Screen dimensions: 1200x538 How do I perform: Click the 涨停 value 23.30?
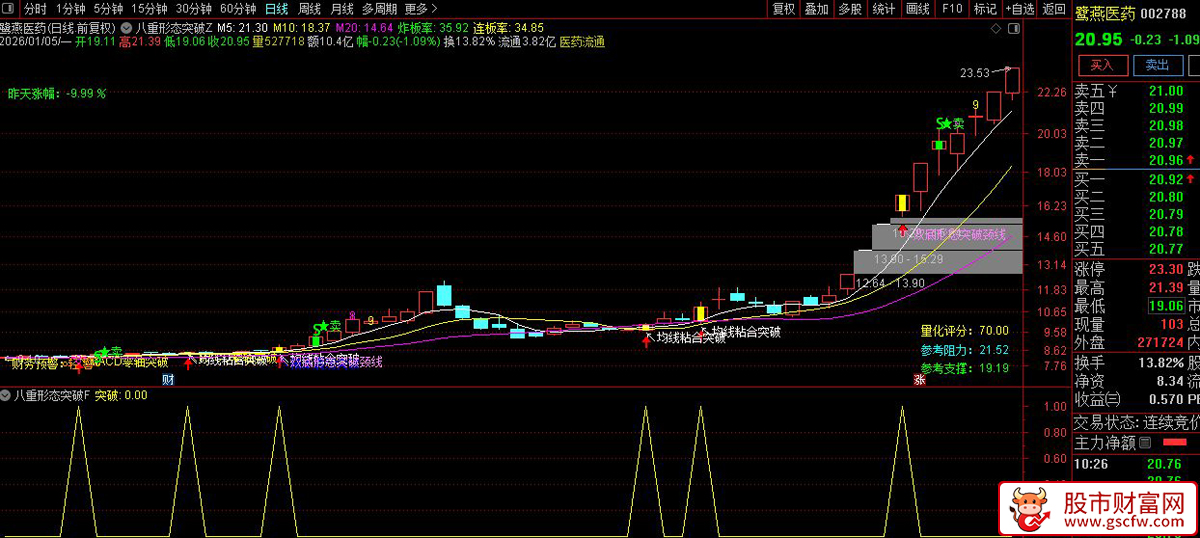pyautogui.click(x=1166, y=270)
